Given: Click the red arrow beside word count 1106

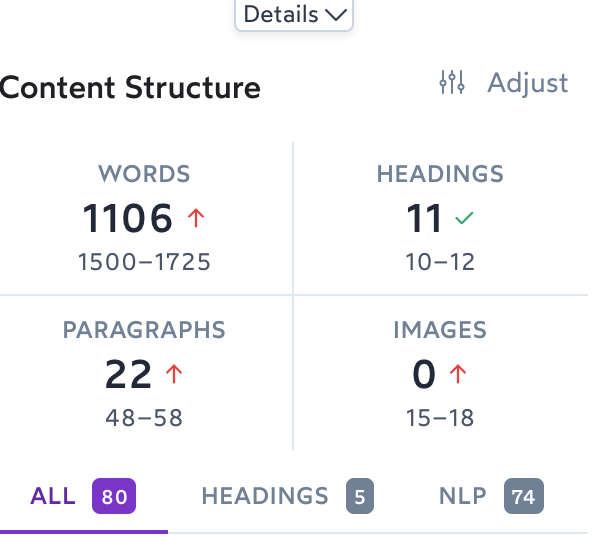Looking at the screenshot, I should 196,218.
